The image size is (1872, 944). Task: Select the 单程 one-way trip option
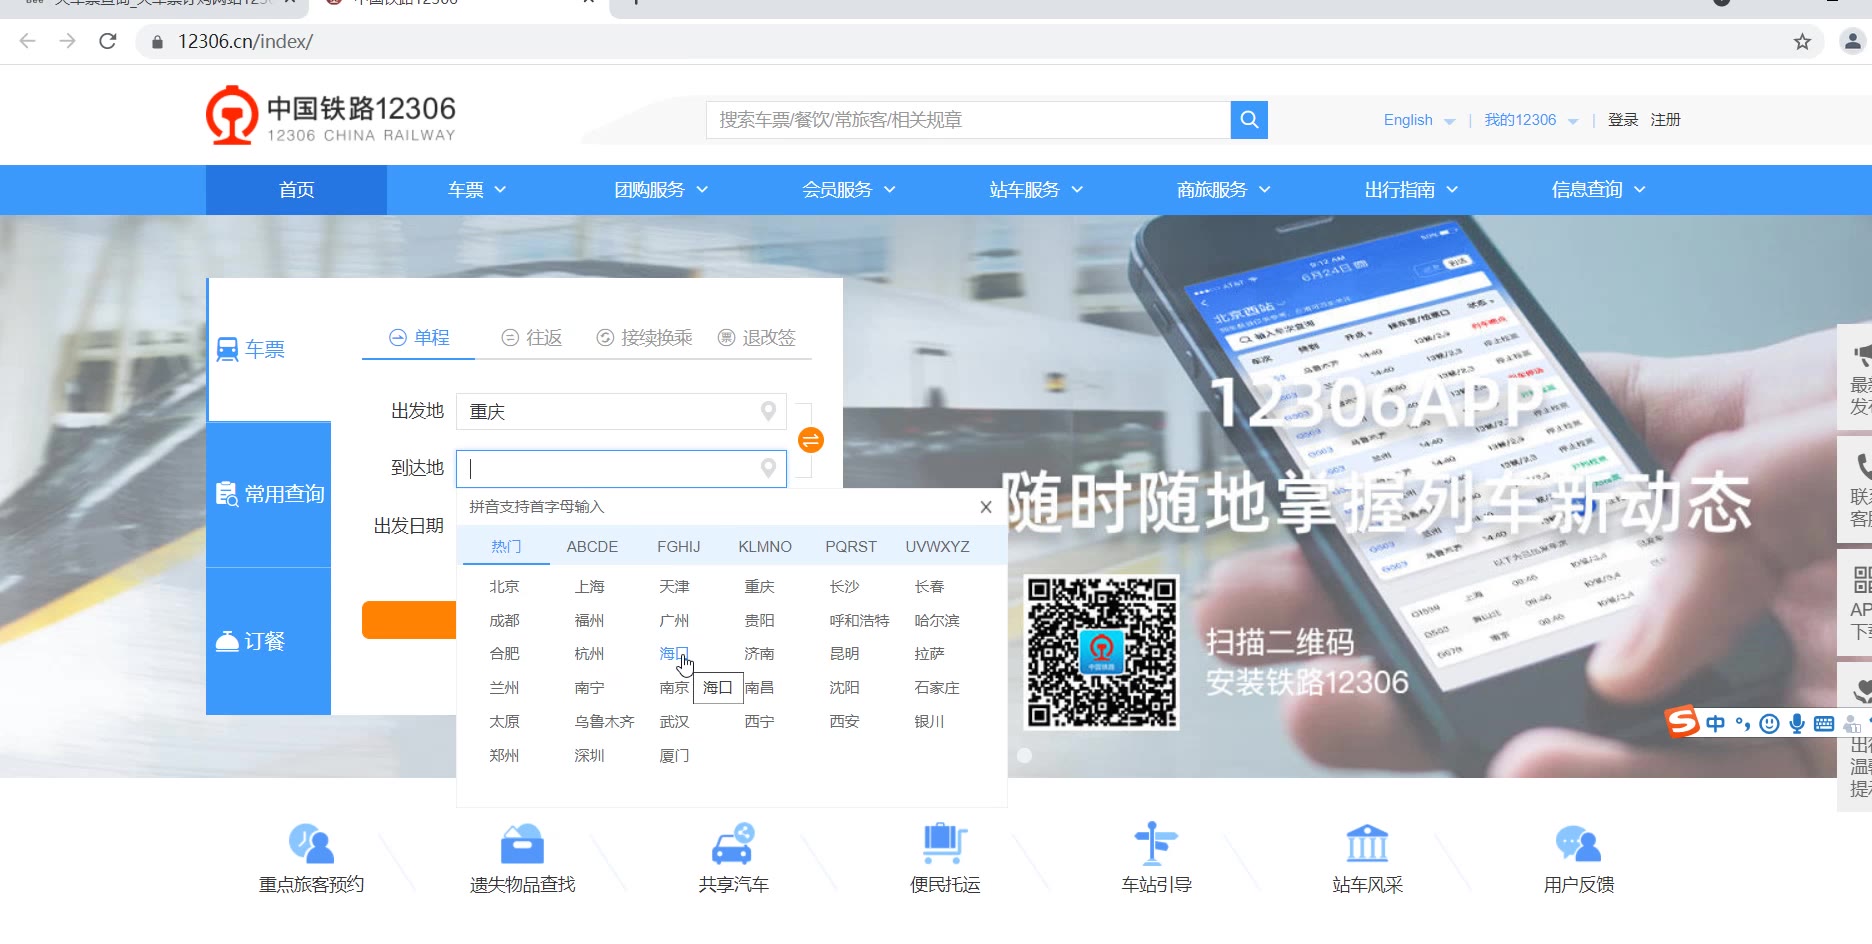[419, 338]
